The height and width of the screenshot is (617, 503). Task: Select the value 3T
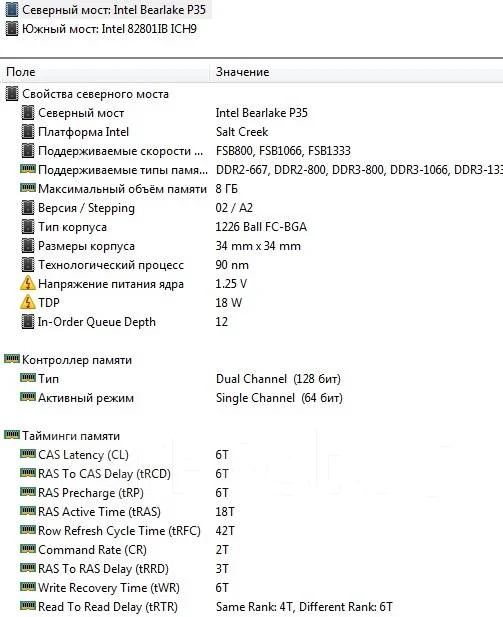tap(222, 569)
